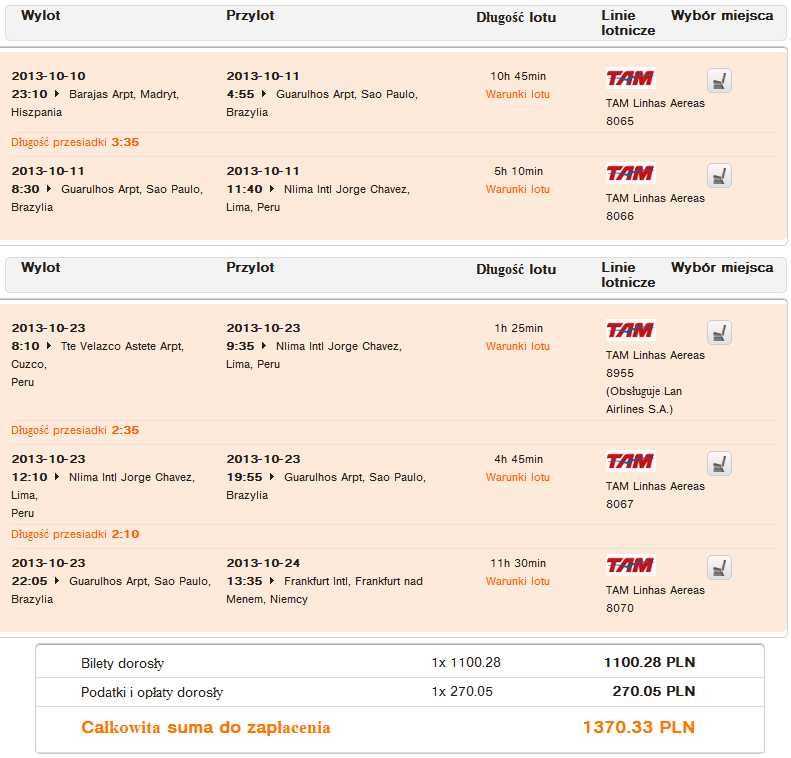Click the 3:35 layover duration text

(125, 142)
